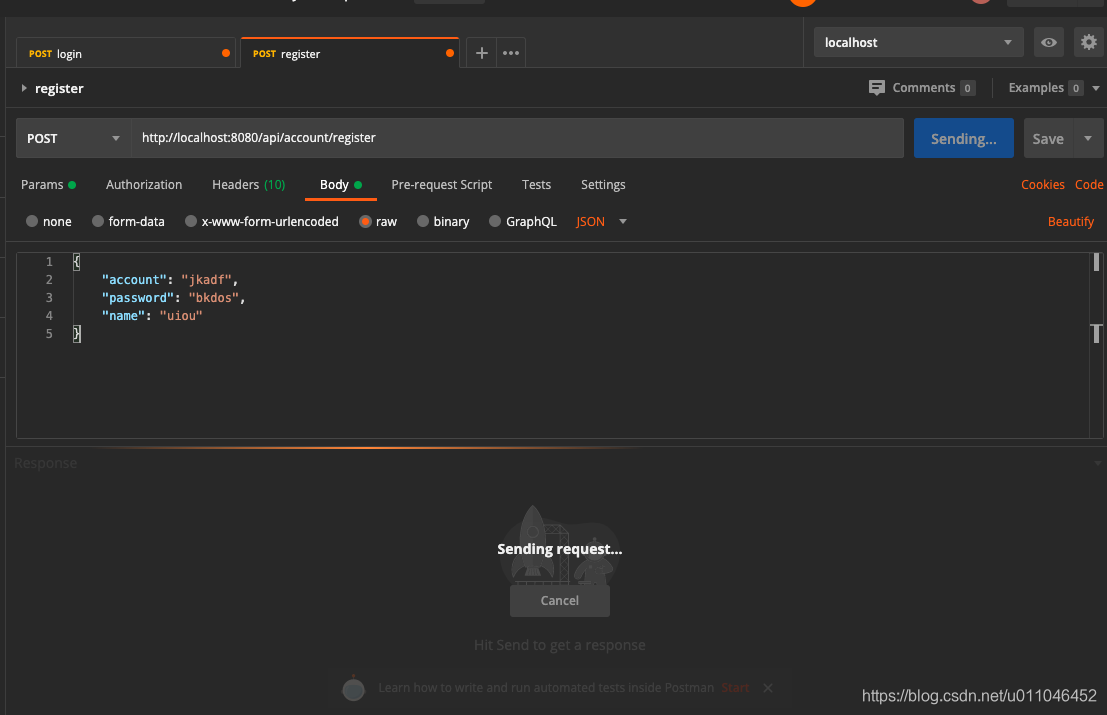
Task: Open the POST request method dropdown
Action: point(72,137)
